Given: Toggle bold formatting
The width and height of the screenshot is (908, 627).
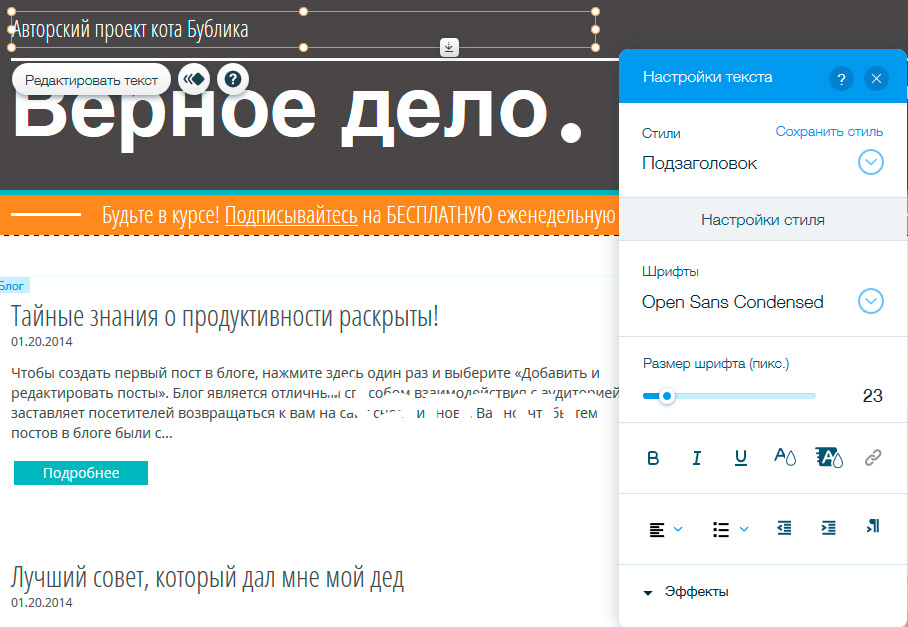Looking at the screenshot, I should tap(653, 458).
